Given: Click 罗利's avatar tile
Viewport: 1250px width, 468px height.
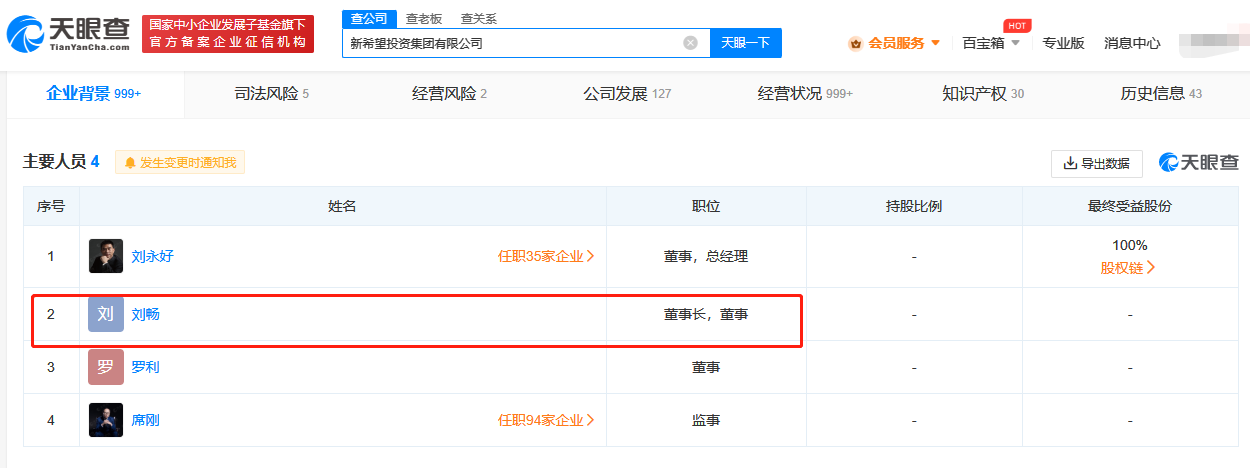Looking at the screenshot, I should pos(106,367).
